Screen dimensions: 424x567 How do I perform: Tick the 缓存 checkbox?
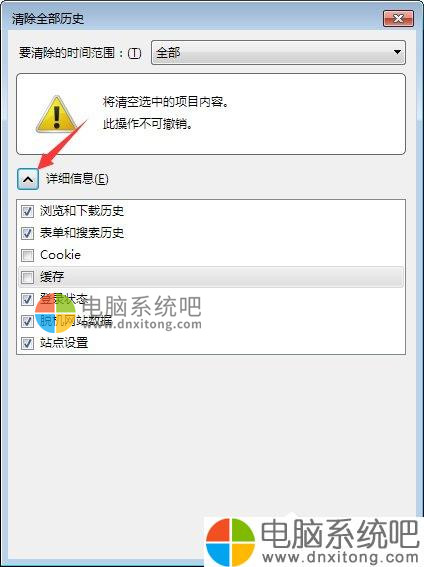[27, 277]
